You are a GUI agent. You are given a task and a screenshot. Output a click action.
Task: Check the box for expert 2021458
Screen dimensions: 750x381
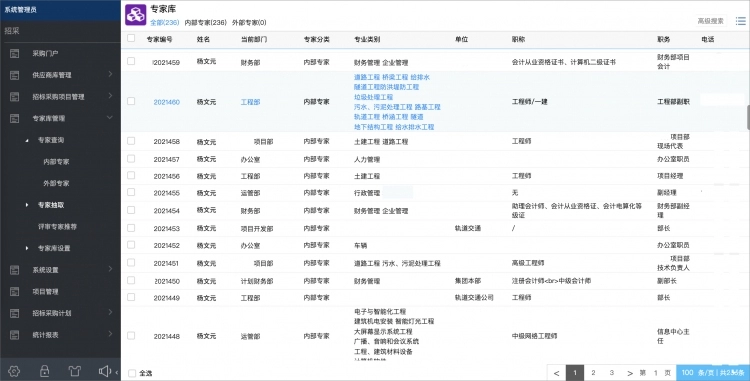pos(131,141)
